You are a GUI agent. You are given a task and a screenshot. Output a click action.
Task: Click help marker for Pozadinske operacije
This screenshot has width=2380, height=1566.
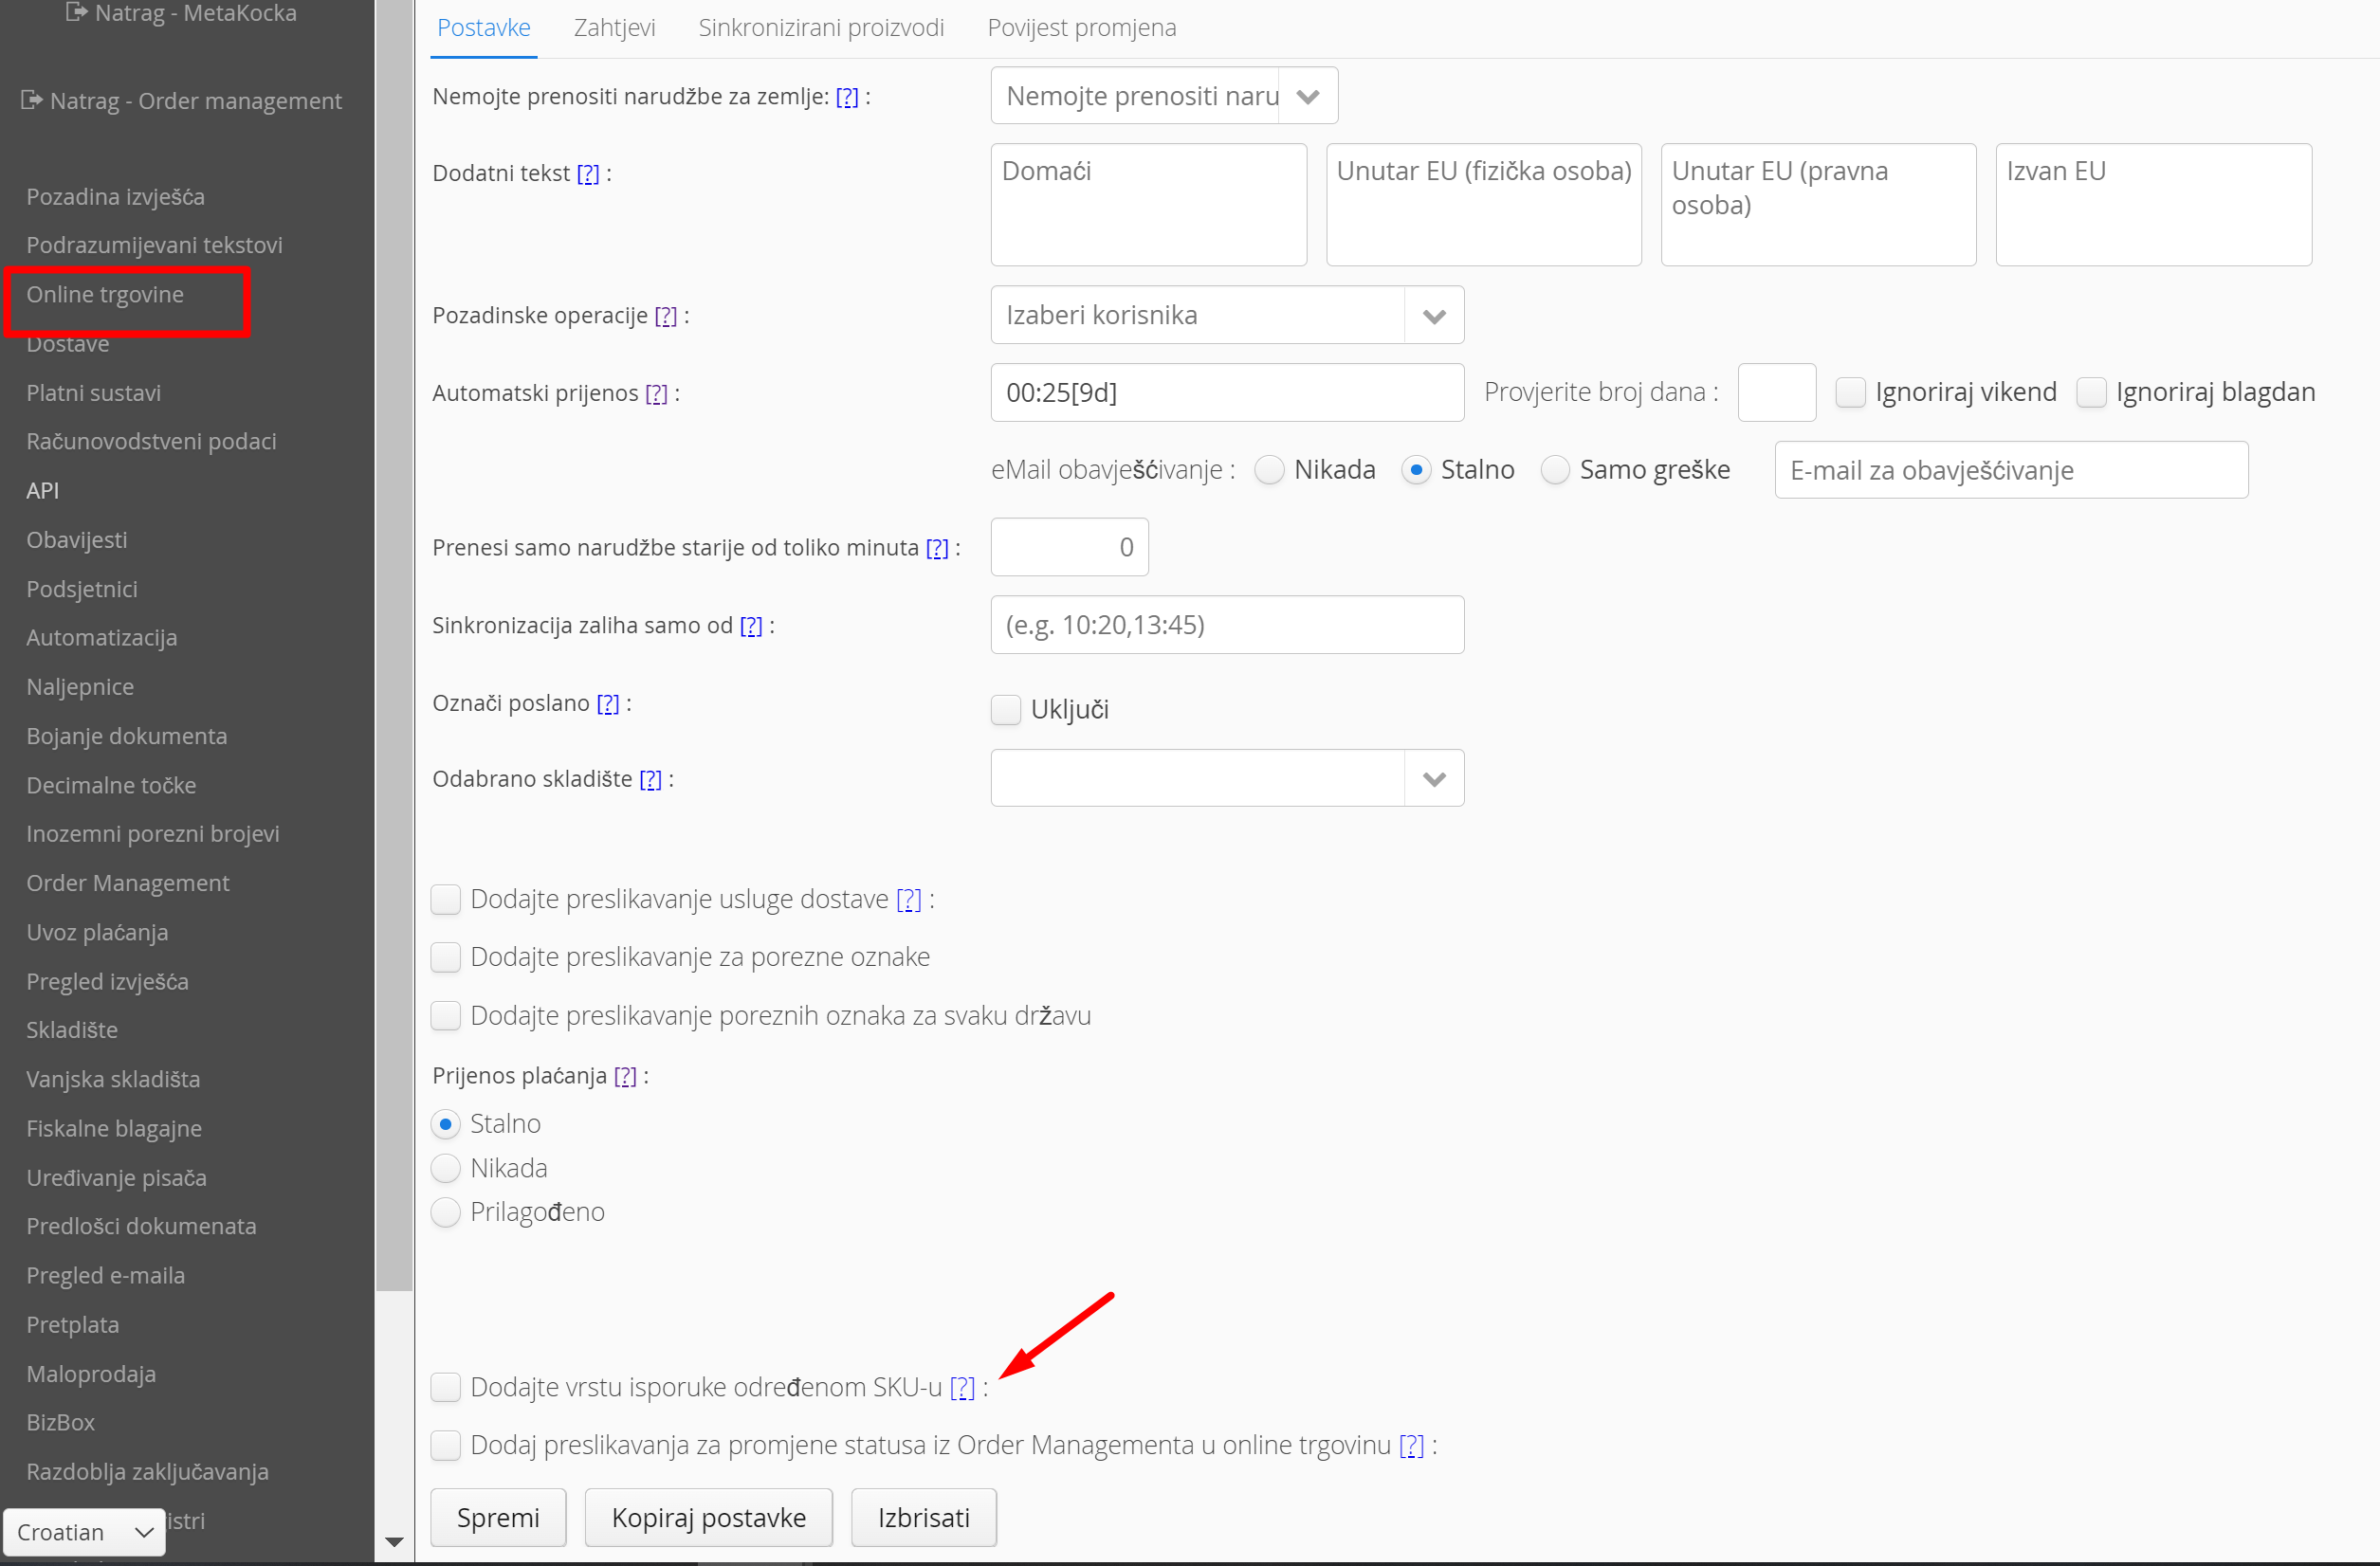pos(666,316)
